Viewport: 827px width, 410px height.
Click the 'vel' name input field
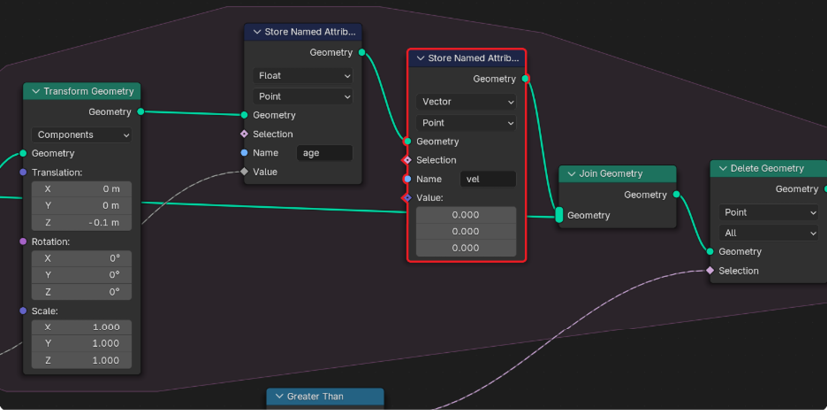click(487, 179)
